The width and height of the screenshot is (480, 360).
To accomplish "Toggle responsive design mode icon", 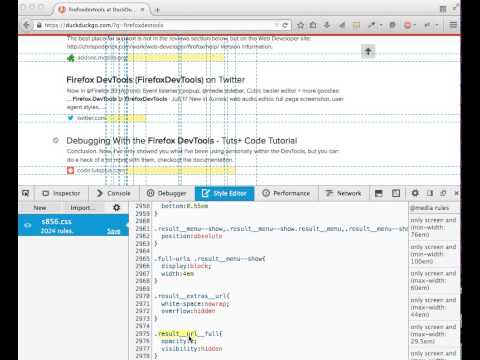I will (396, 193).
